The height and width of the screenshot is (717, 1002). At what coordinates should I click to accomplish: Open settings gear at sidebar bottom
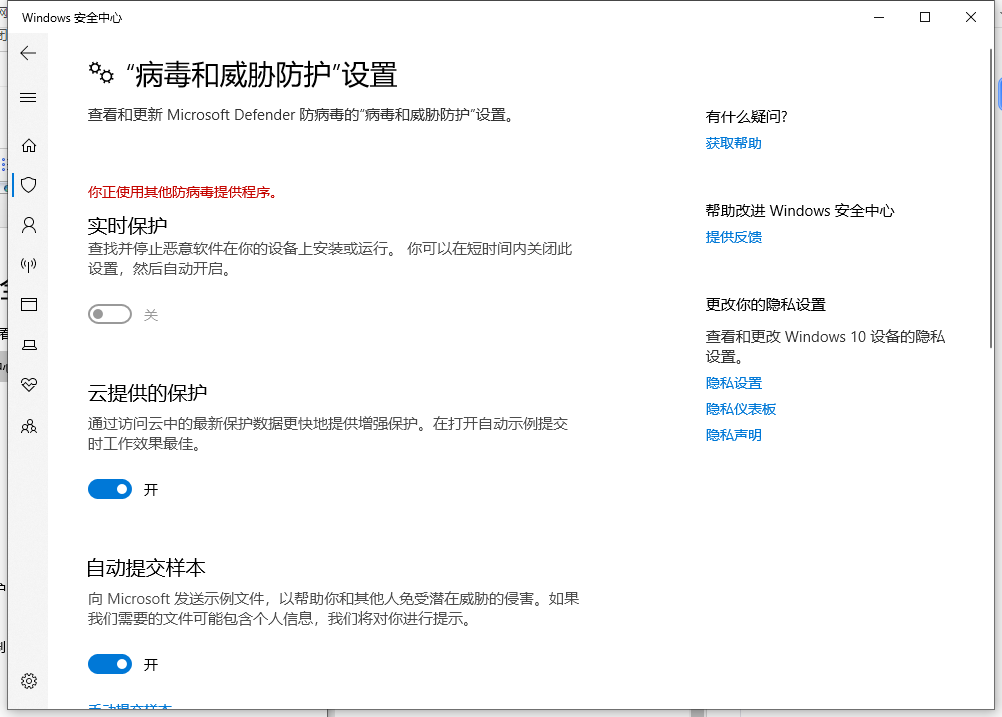(x=29, y=681)
